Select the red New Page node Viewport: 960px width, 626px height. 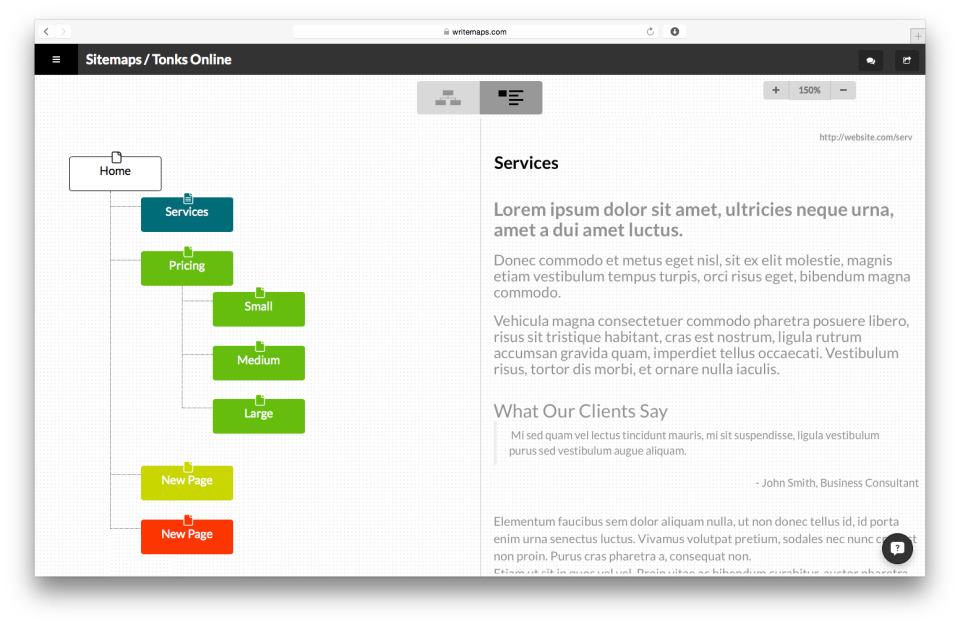[x=187, y=537]
